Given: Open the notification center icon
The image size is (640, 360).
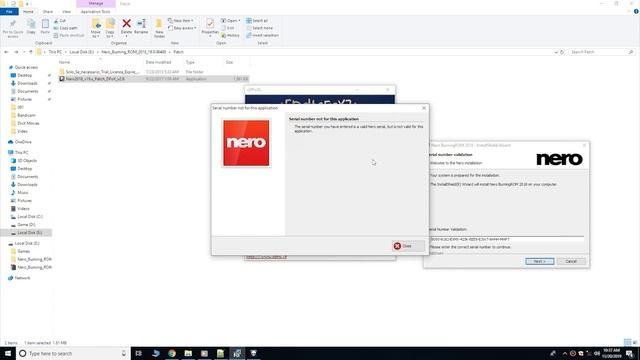Looking at the screenshot, I should click(x=630, y=353).
